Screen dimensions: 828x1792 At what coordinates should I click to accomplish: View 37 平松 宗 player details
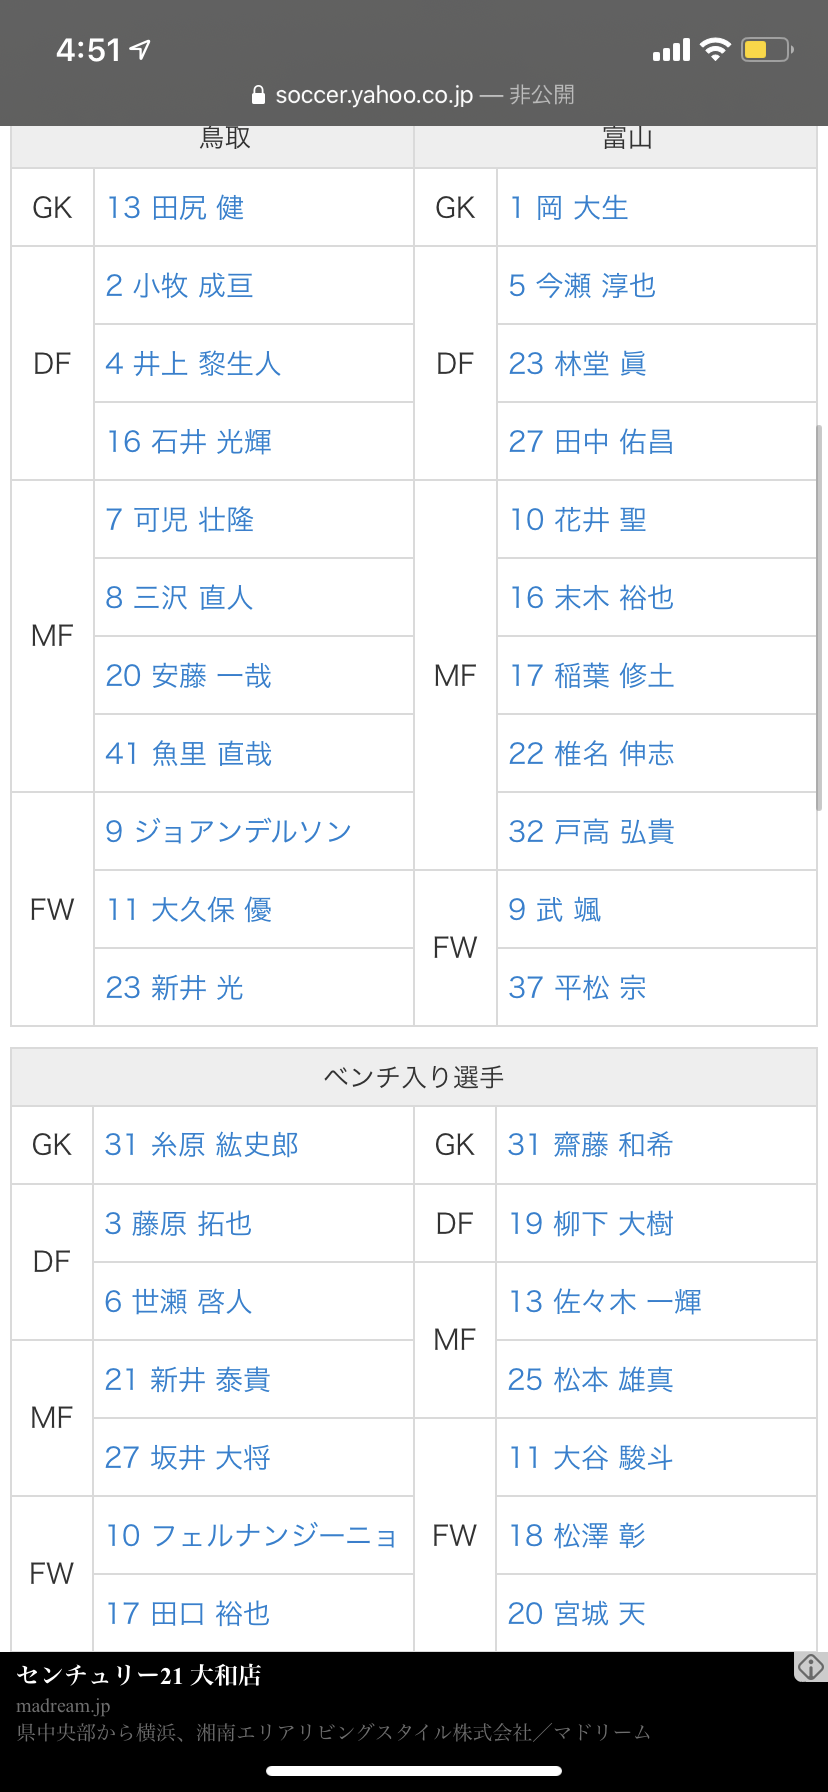[577, 988]
